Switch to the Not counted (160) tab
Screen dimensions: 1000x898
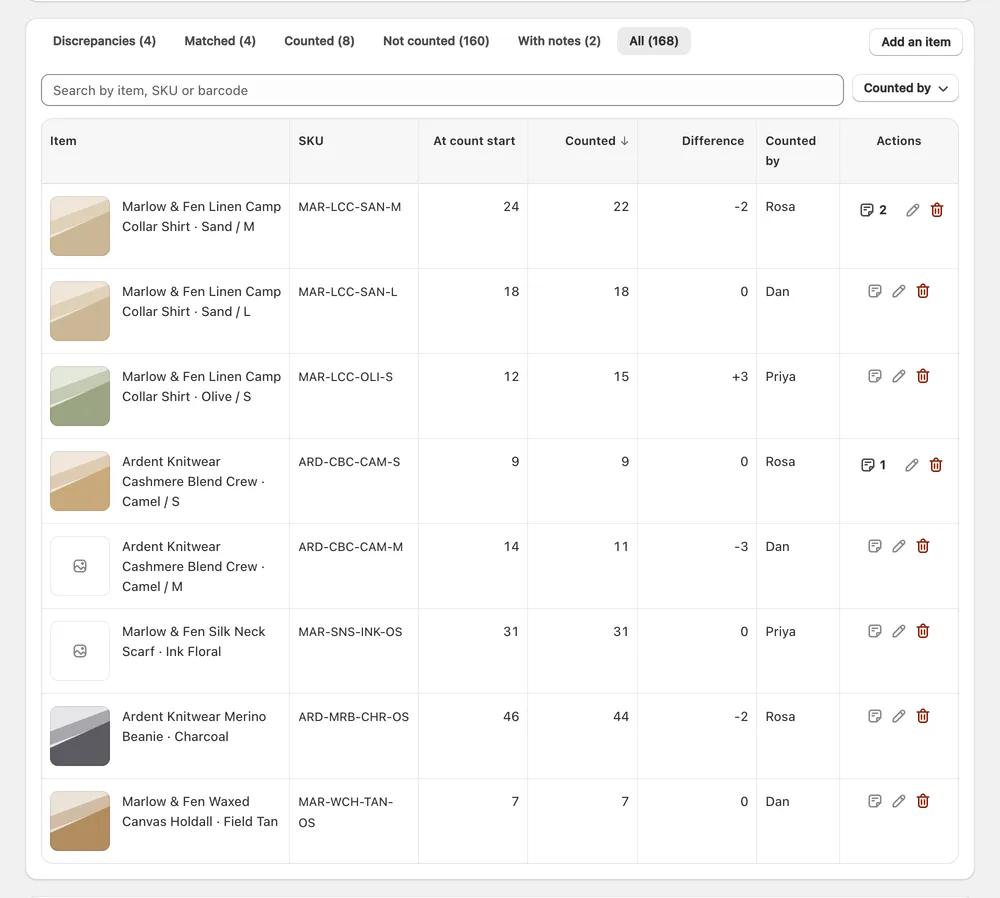(436, 41)
